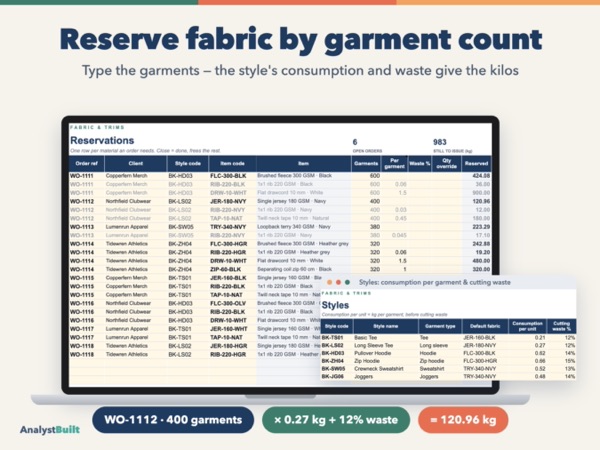Click the orange dot in the Styles window title bar
The width and height of the screenshot is (600, 450).
pos(330,282)
